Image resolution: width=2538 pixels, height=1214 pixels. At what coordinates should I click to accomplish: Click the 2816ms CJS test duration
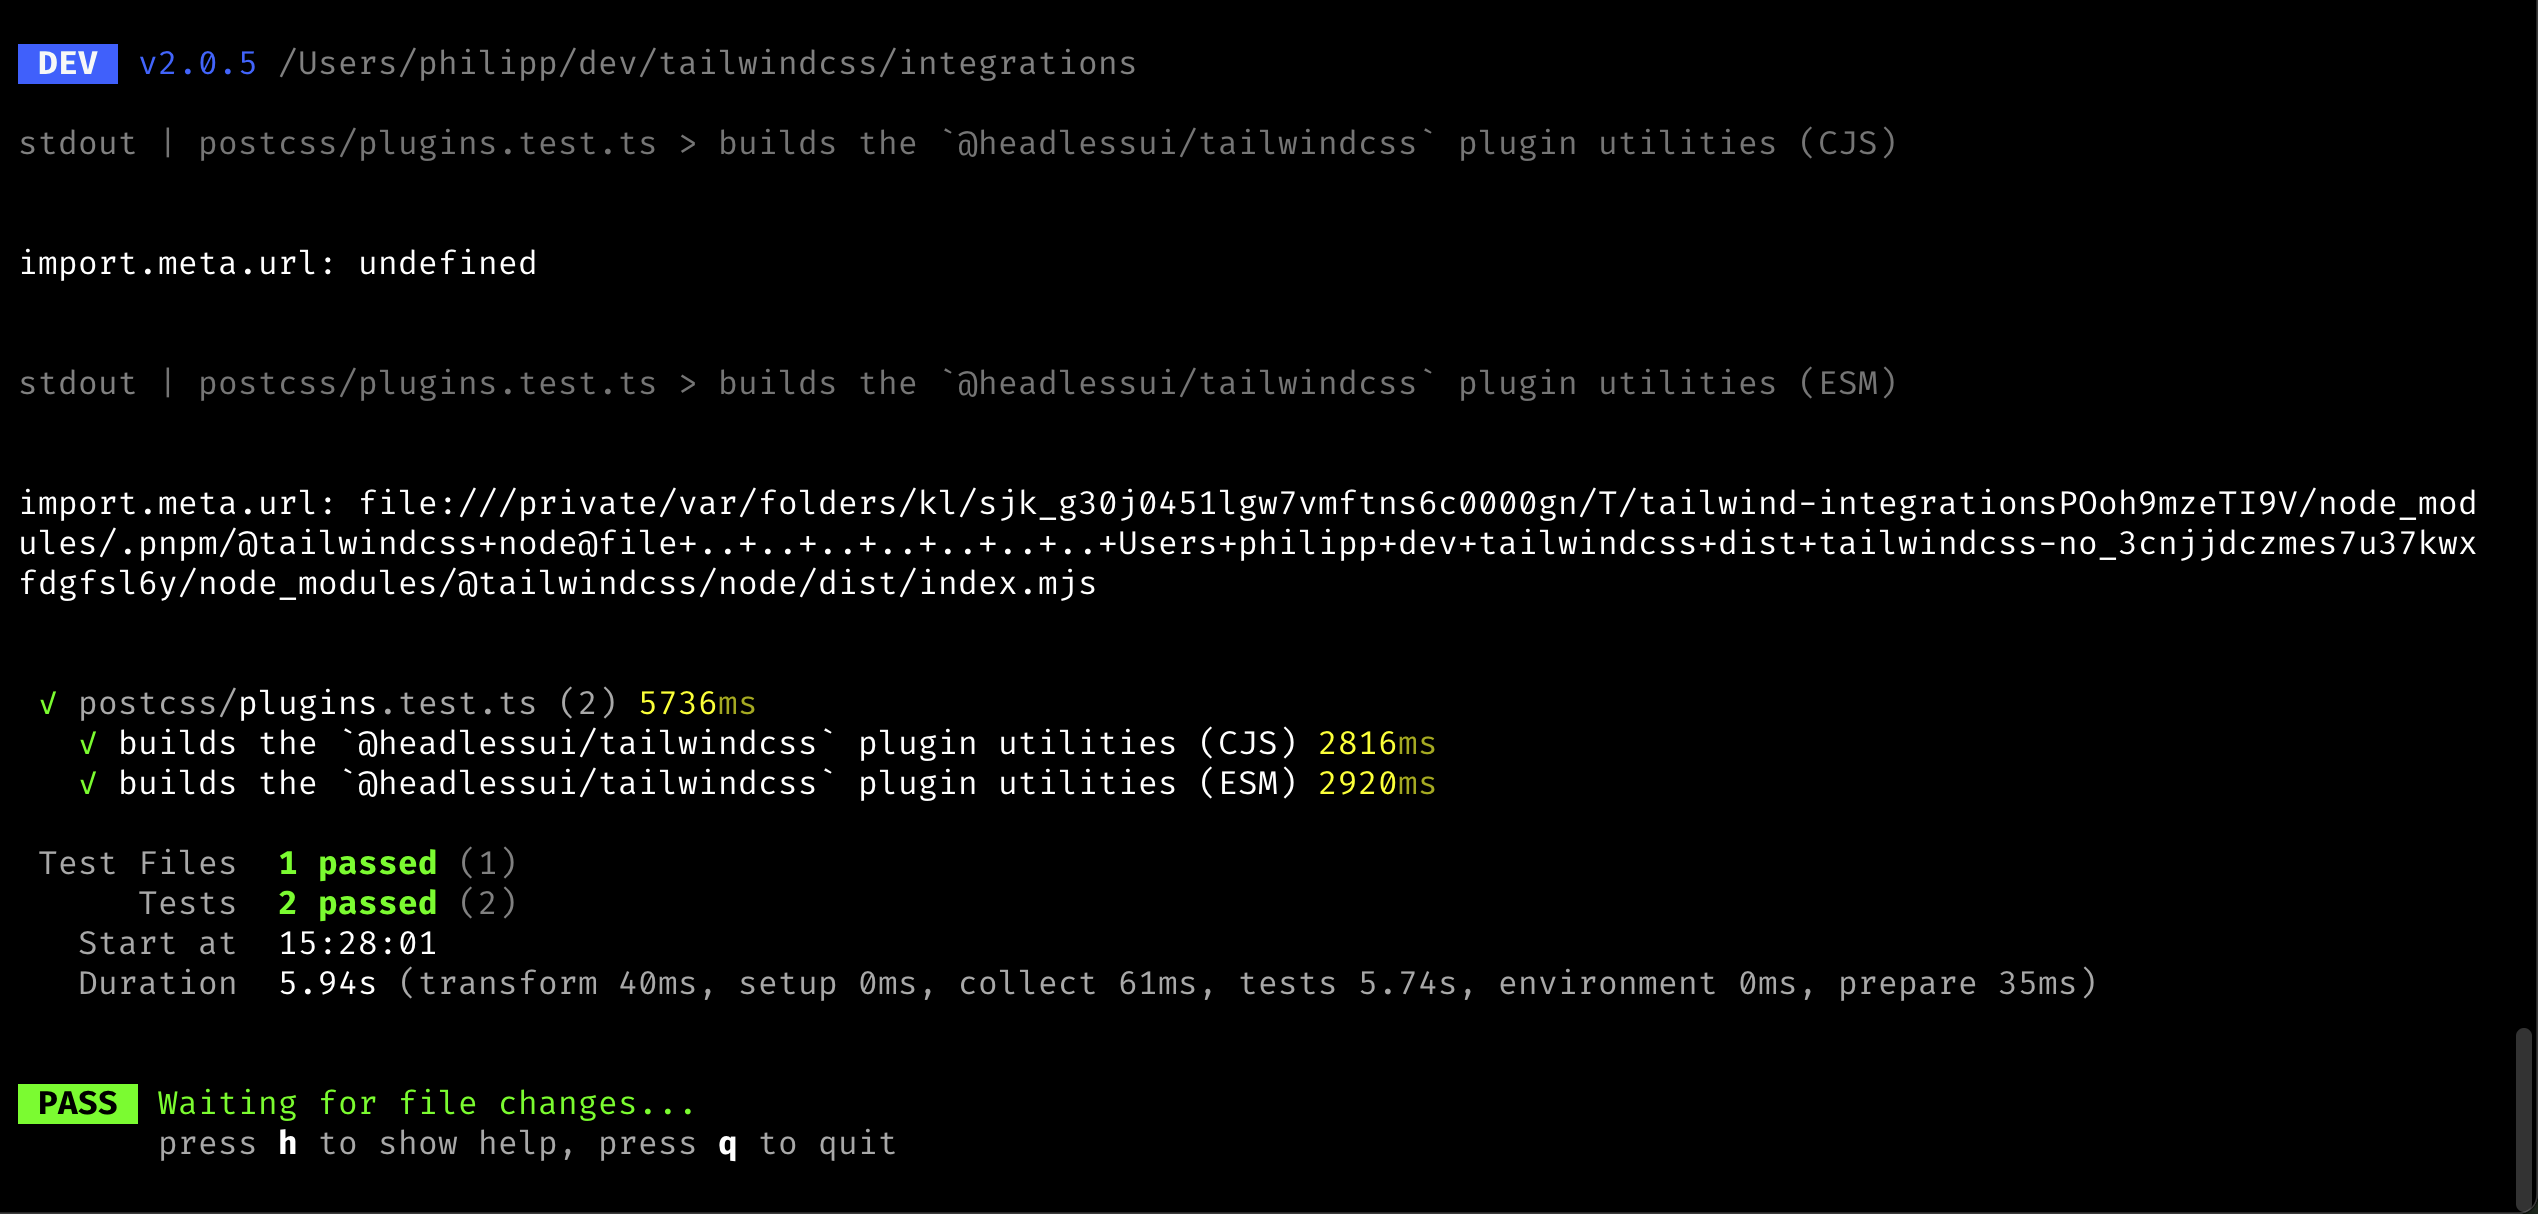point(1377,744)
